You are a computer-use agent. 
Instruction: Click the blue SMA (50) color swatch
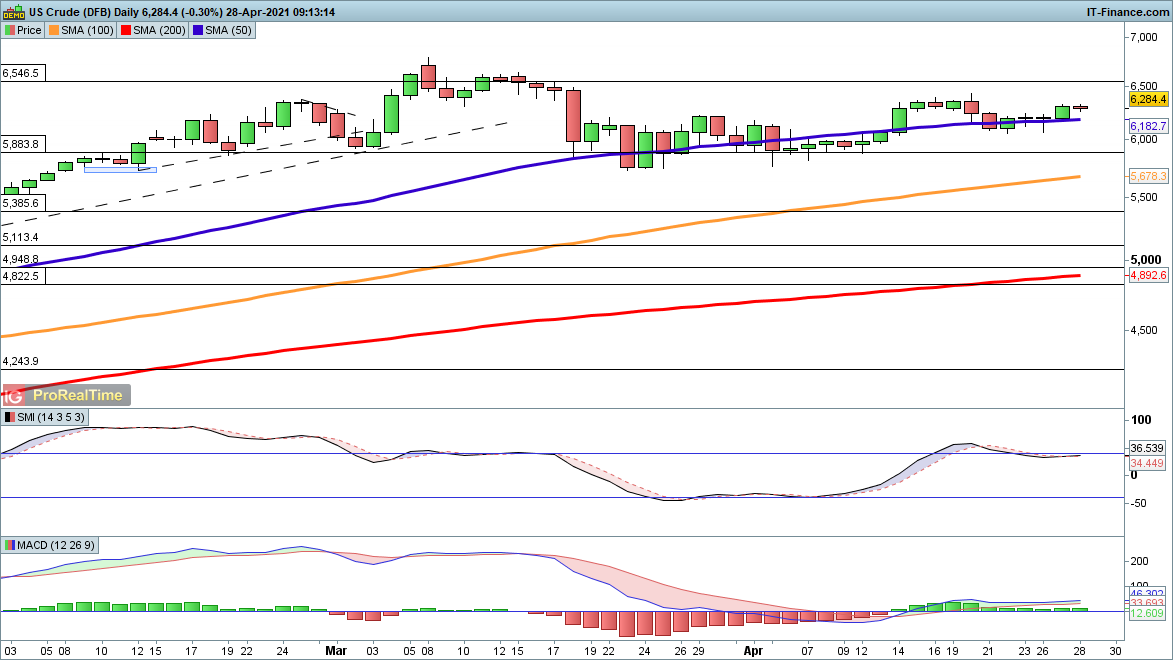click(197, 30)
